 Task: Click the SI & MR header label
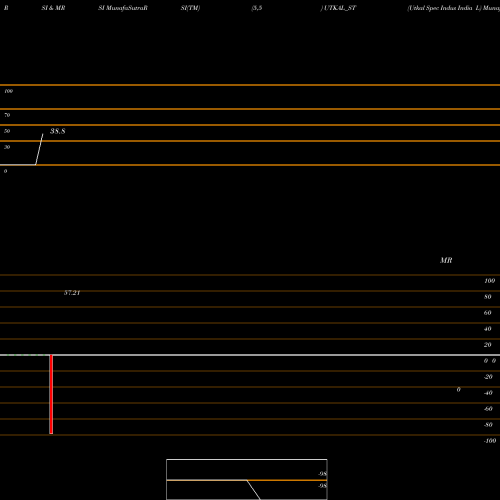(x=53, y=8)
